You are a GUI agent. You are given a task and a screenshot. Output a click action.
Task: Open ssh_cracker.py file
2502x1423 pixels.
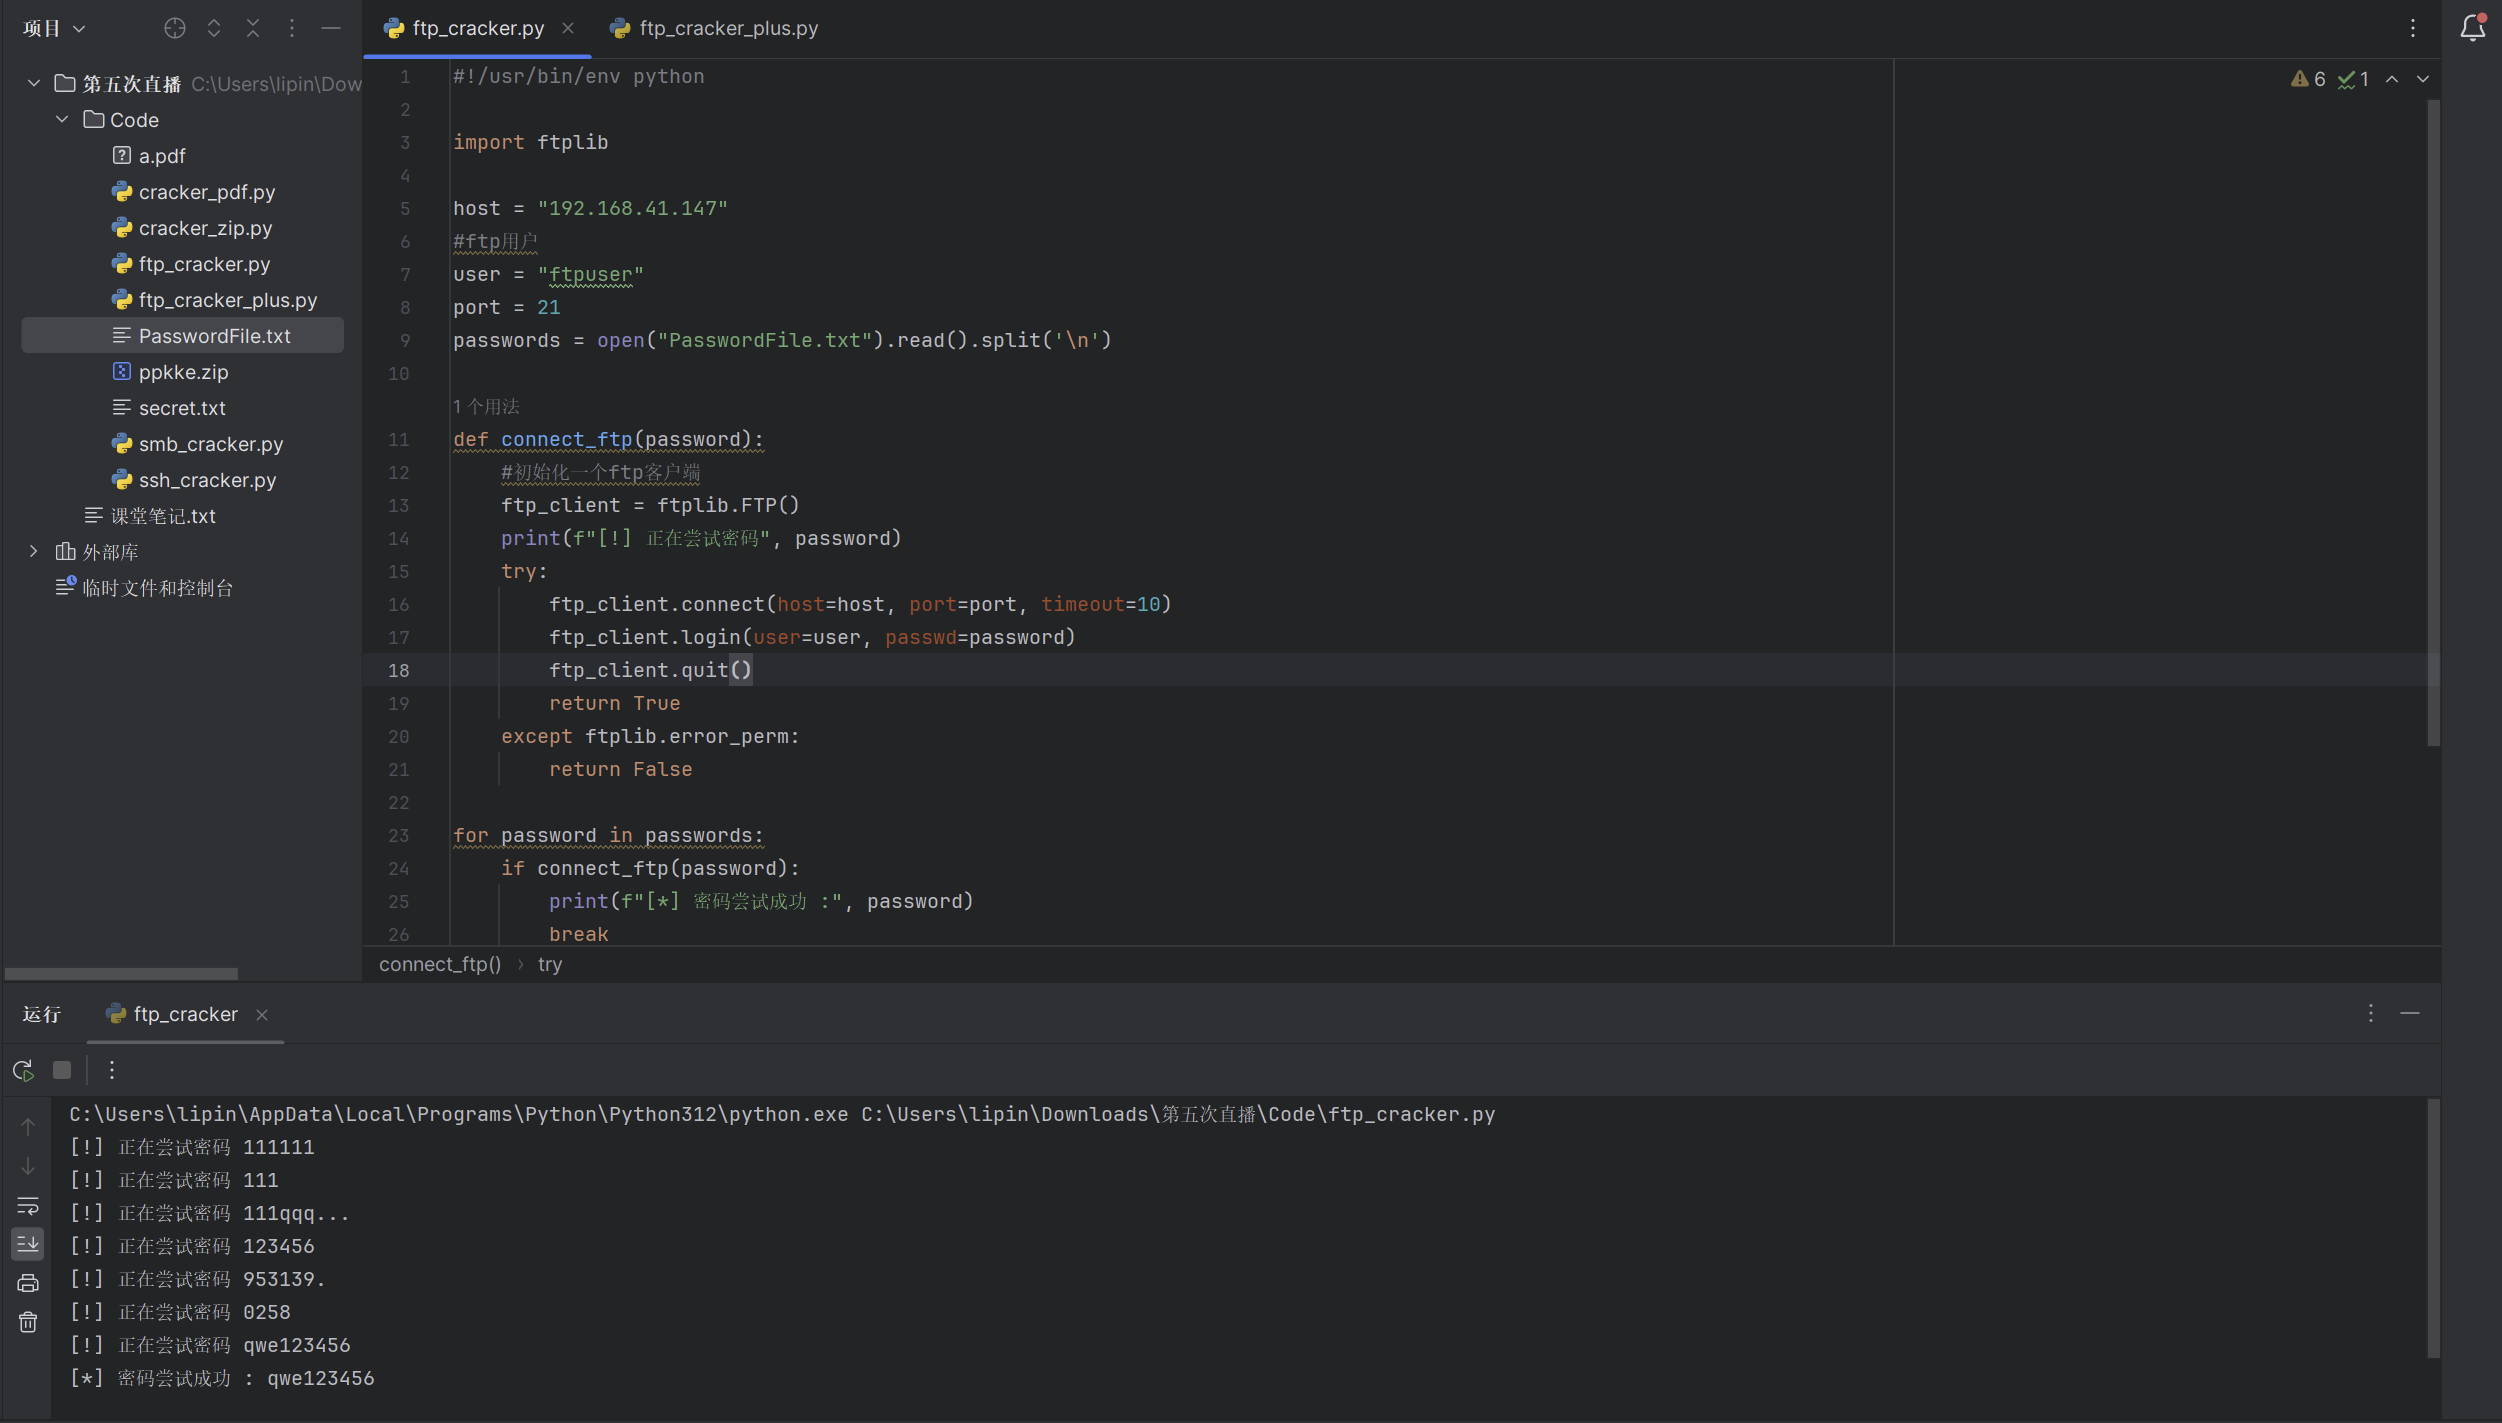[x=207, y=480]
